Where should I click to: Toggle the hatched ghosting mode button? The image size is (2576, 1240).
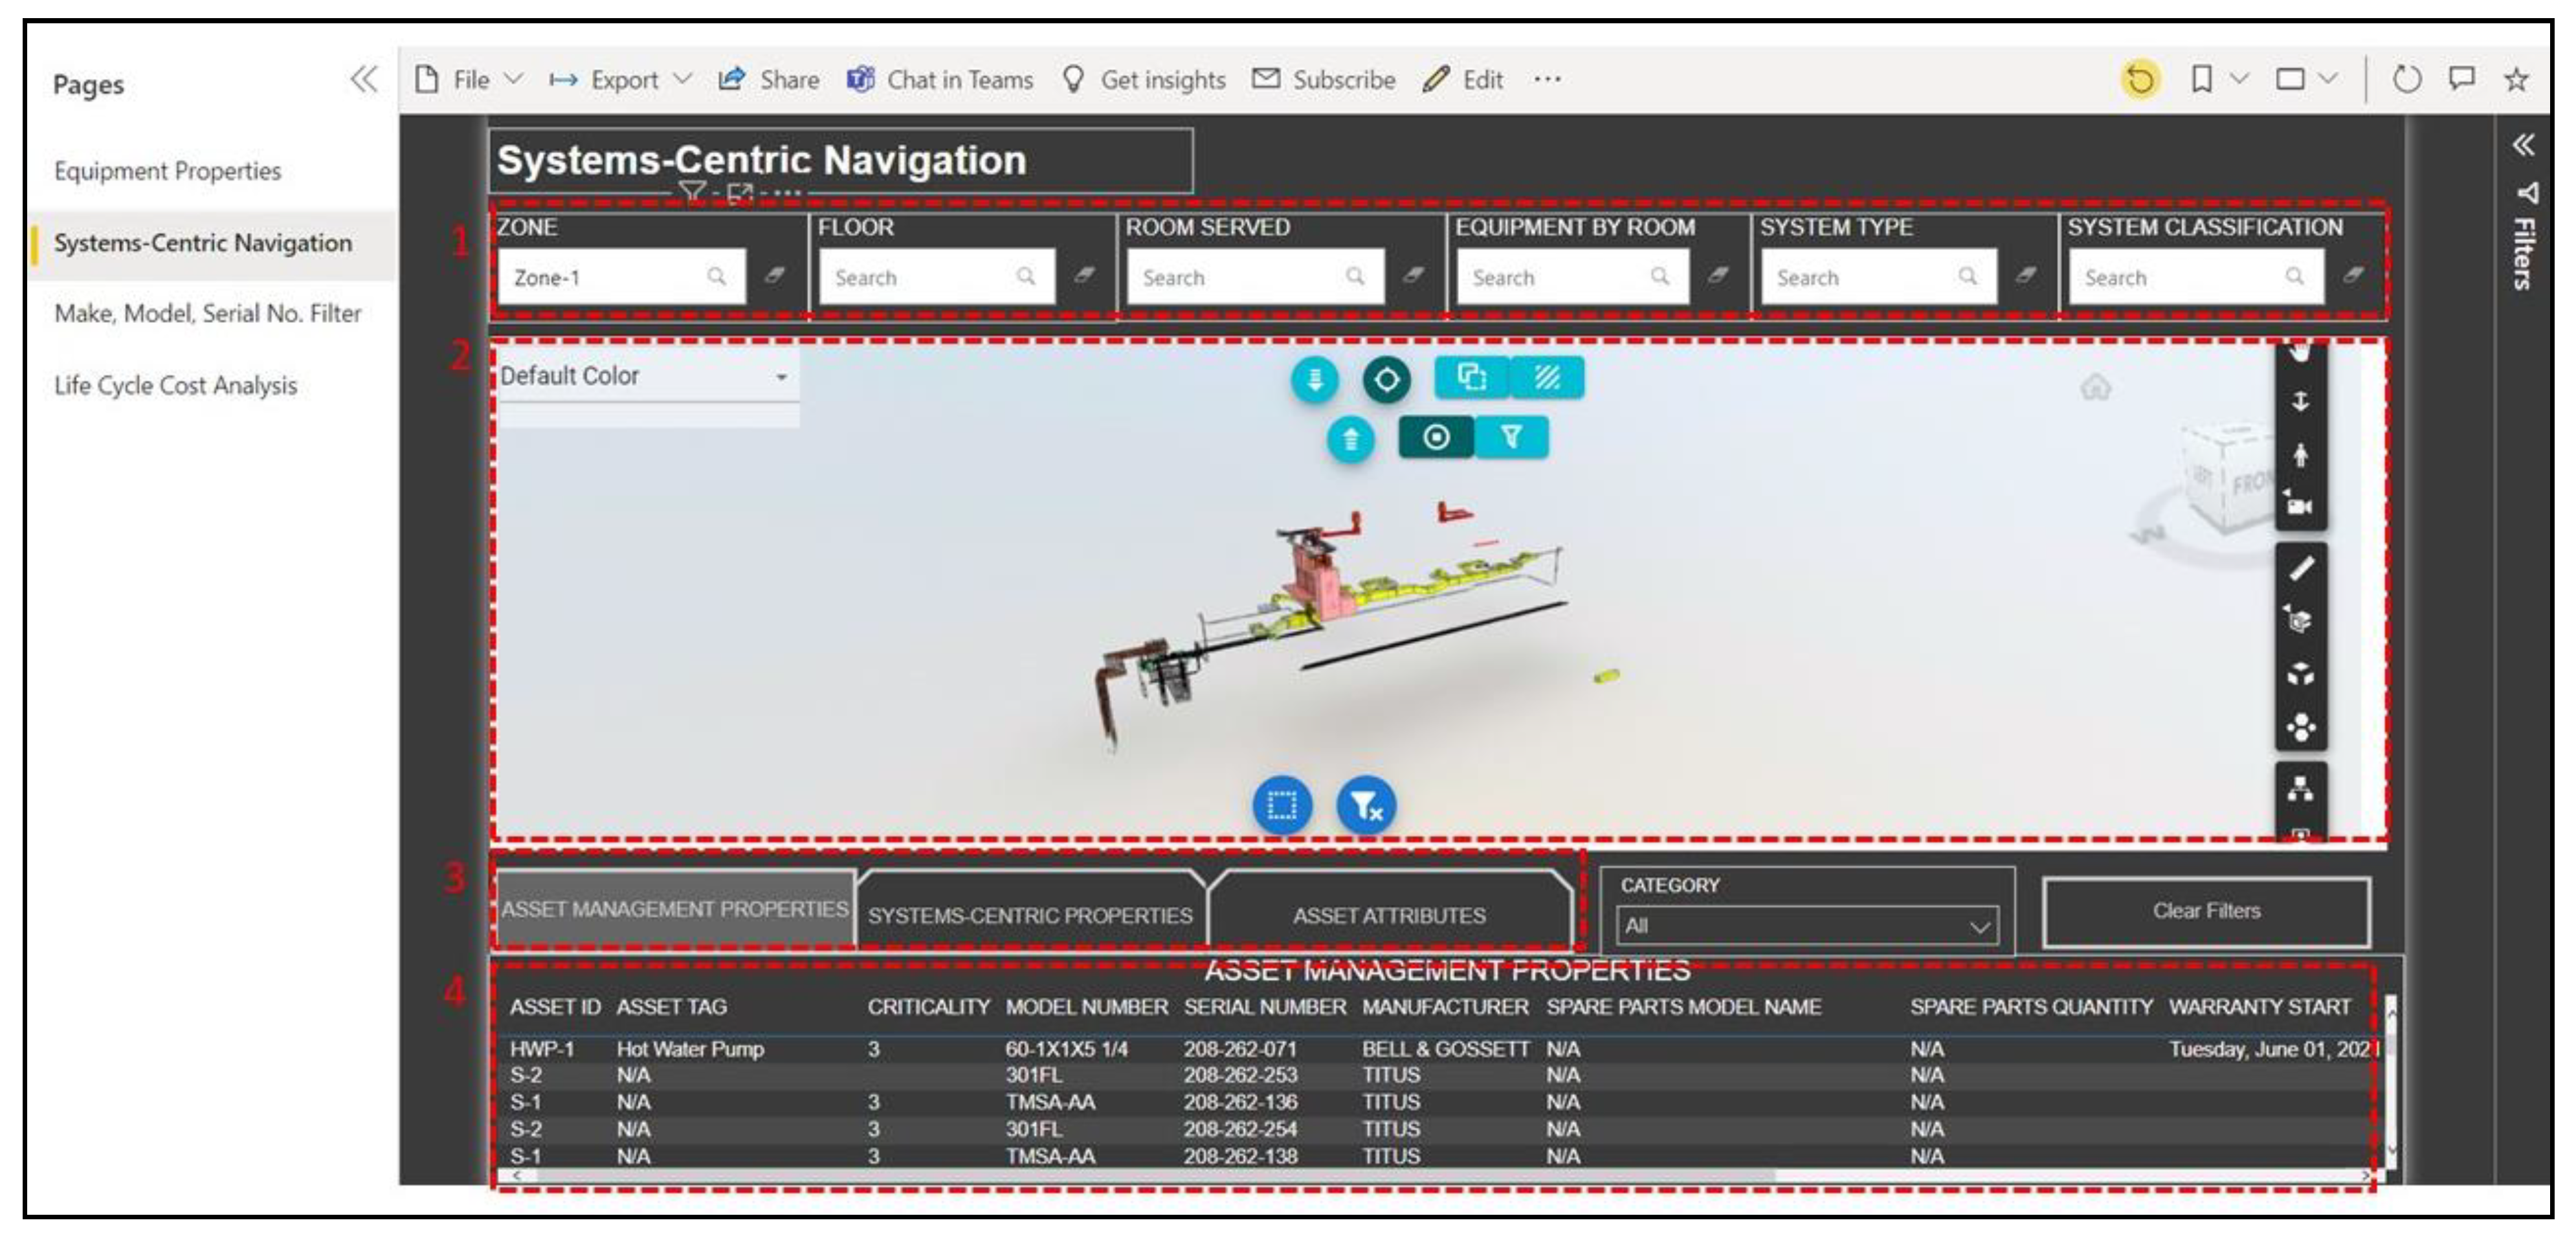pos(1547,378)
